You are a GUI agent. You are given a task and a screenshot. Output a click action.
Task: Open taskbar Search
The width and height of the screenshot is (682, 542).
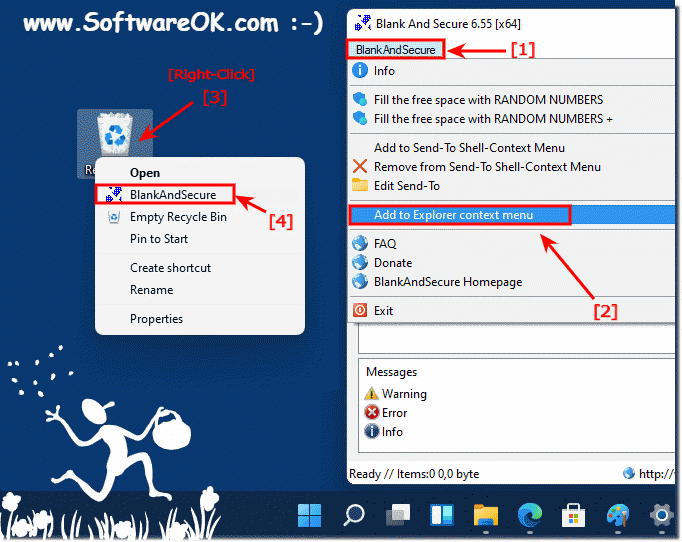(x=354, y=515)
